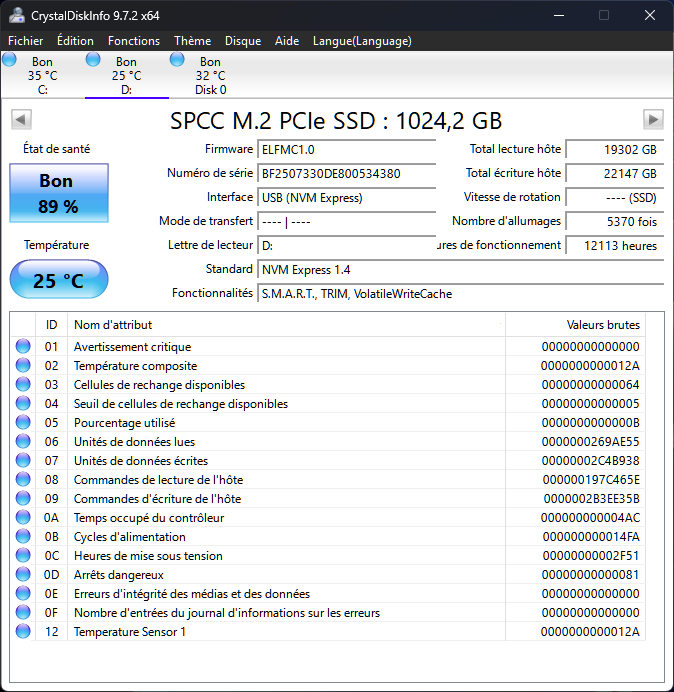Minimize the CrystalDiskInfo window

coord(559,15)
